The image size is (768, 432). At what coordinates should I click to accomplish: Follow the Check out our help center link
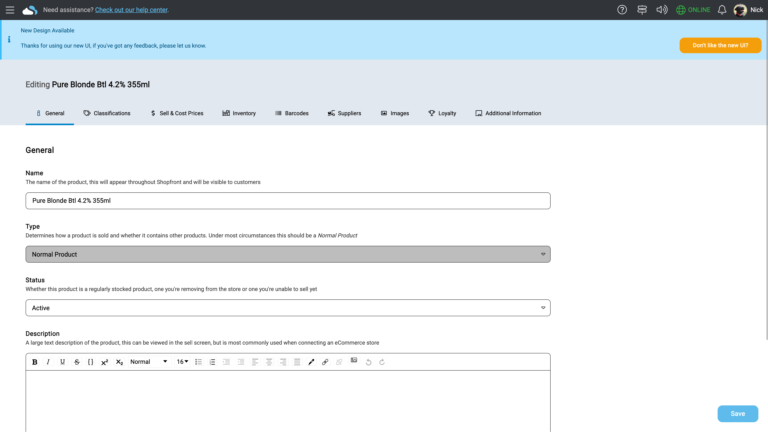tap(131, 10)
